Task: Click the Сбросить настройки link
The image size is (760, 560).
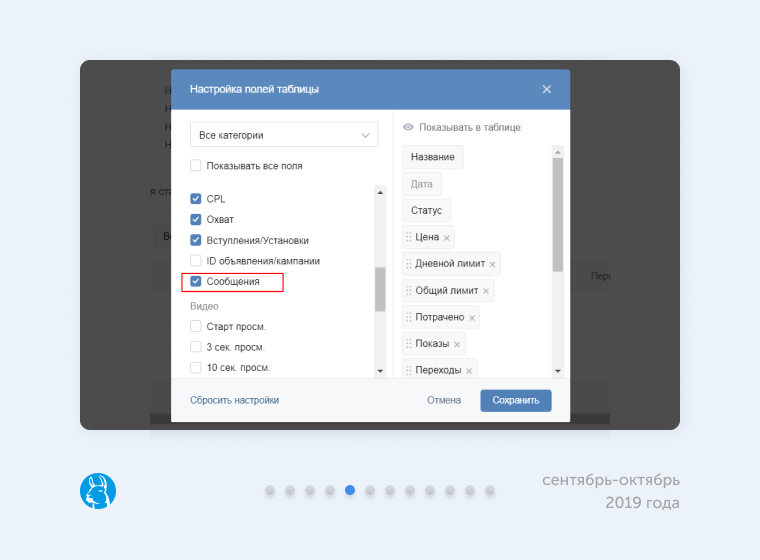Action: pos(234,400)
